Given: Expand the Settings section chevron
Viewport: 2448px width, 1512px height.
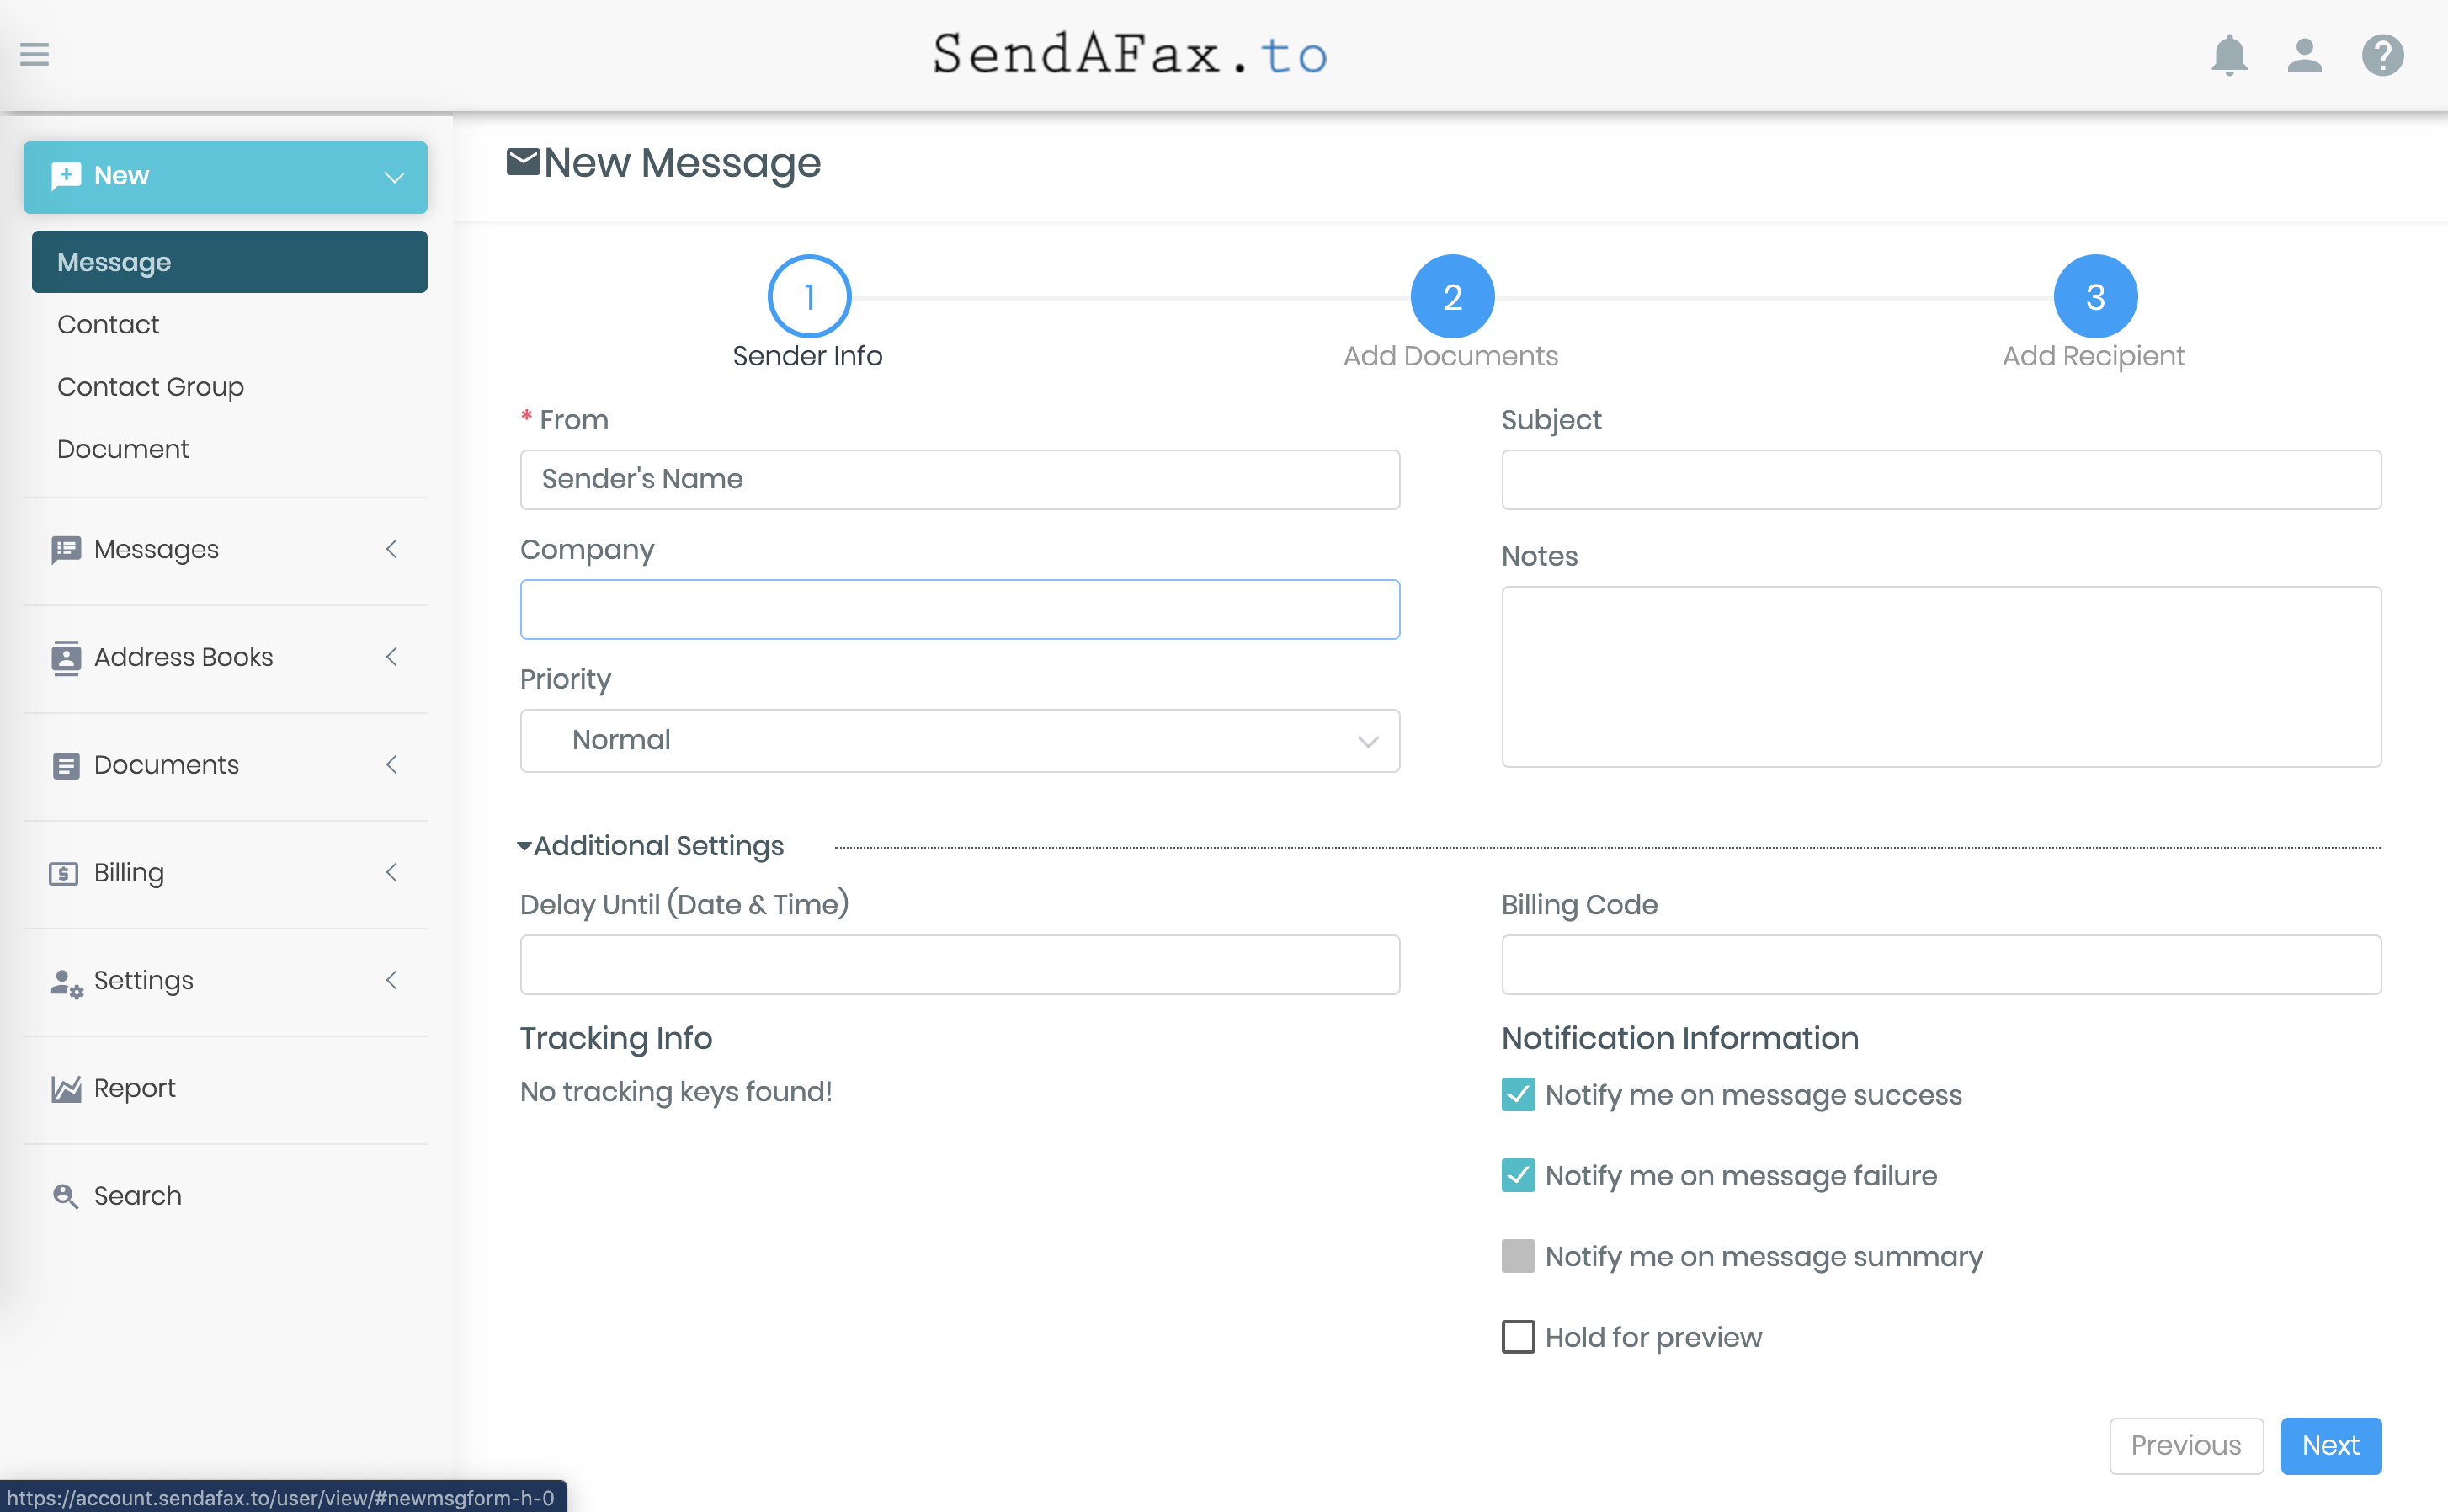Looking at the screenshot, I should click(392, 981).
